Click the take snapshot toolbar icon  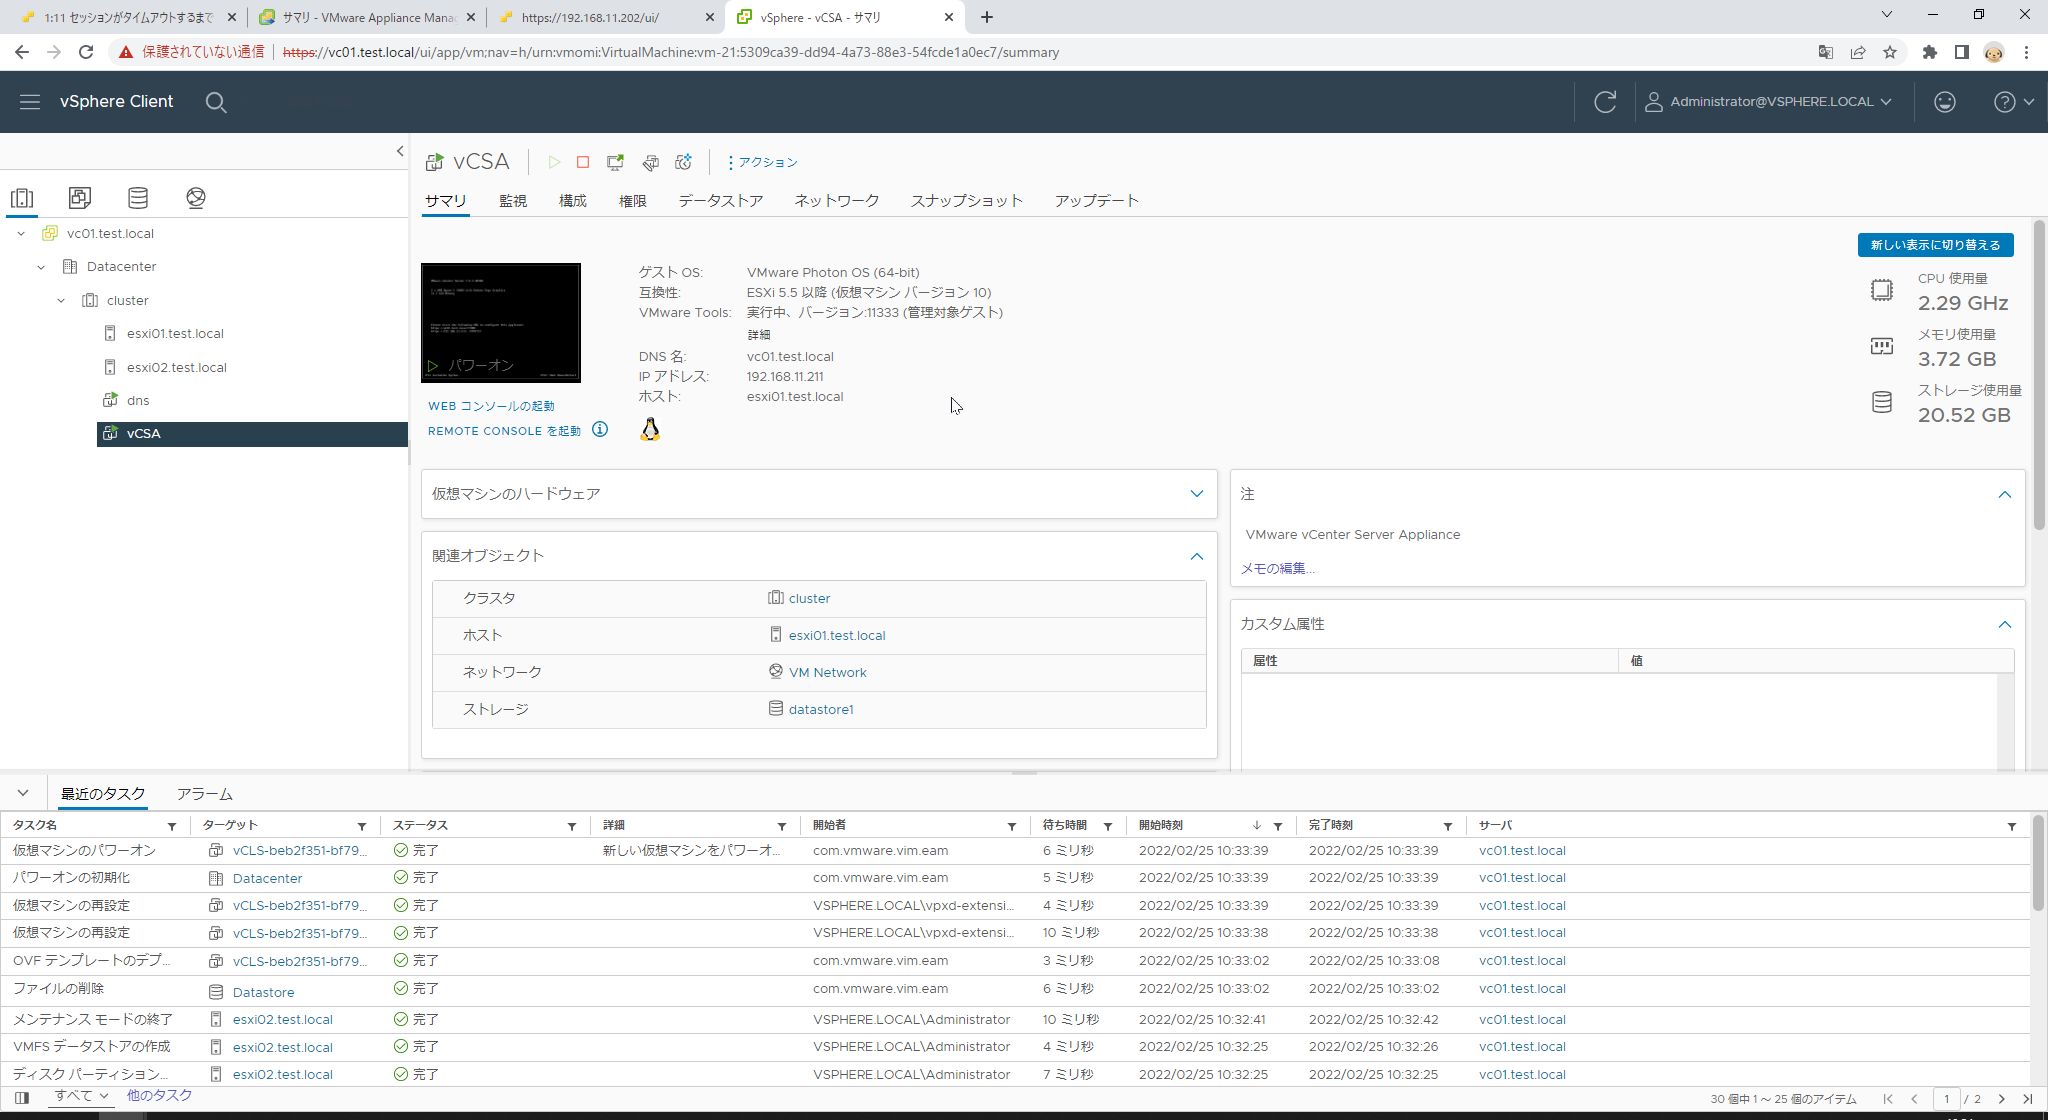click(684, 162)
